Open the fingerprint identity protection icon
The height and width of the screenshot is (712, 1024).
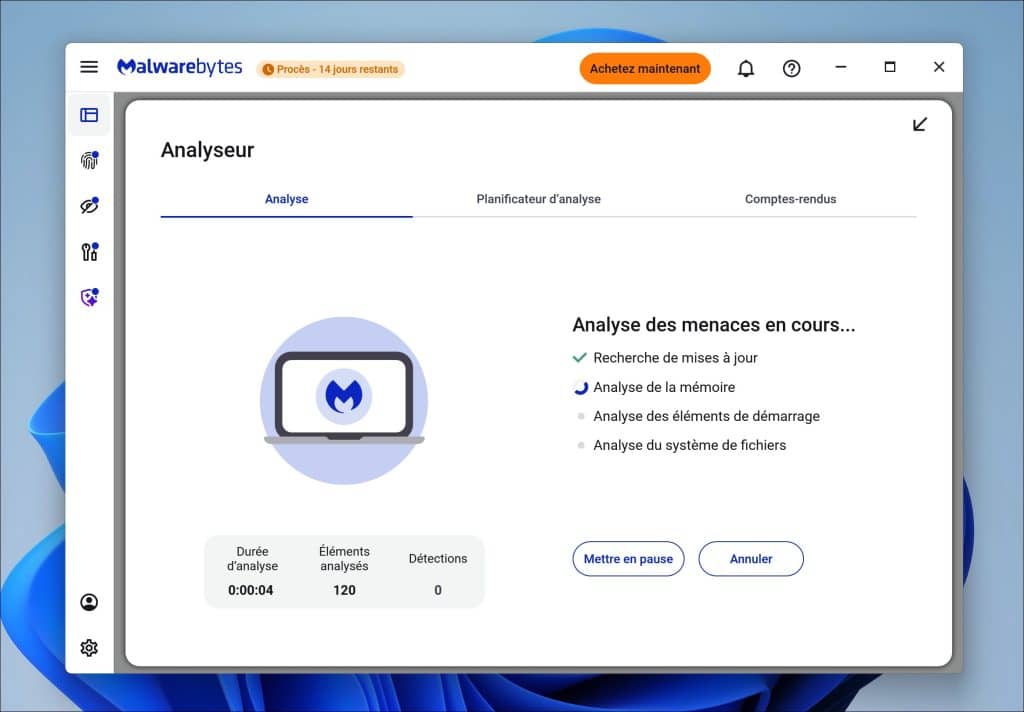[89, 160]
